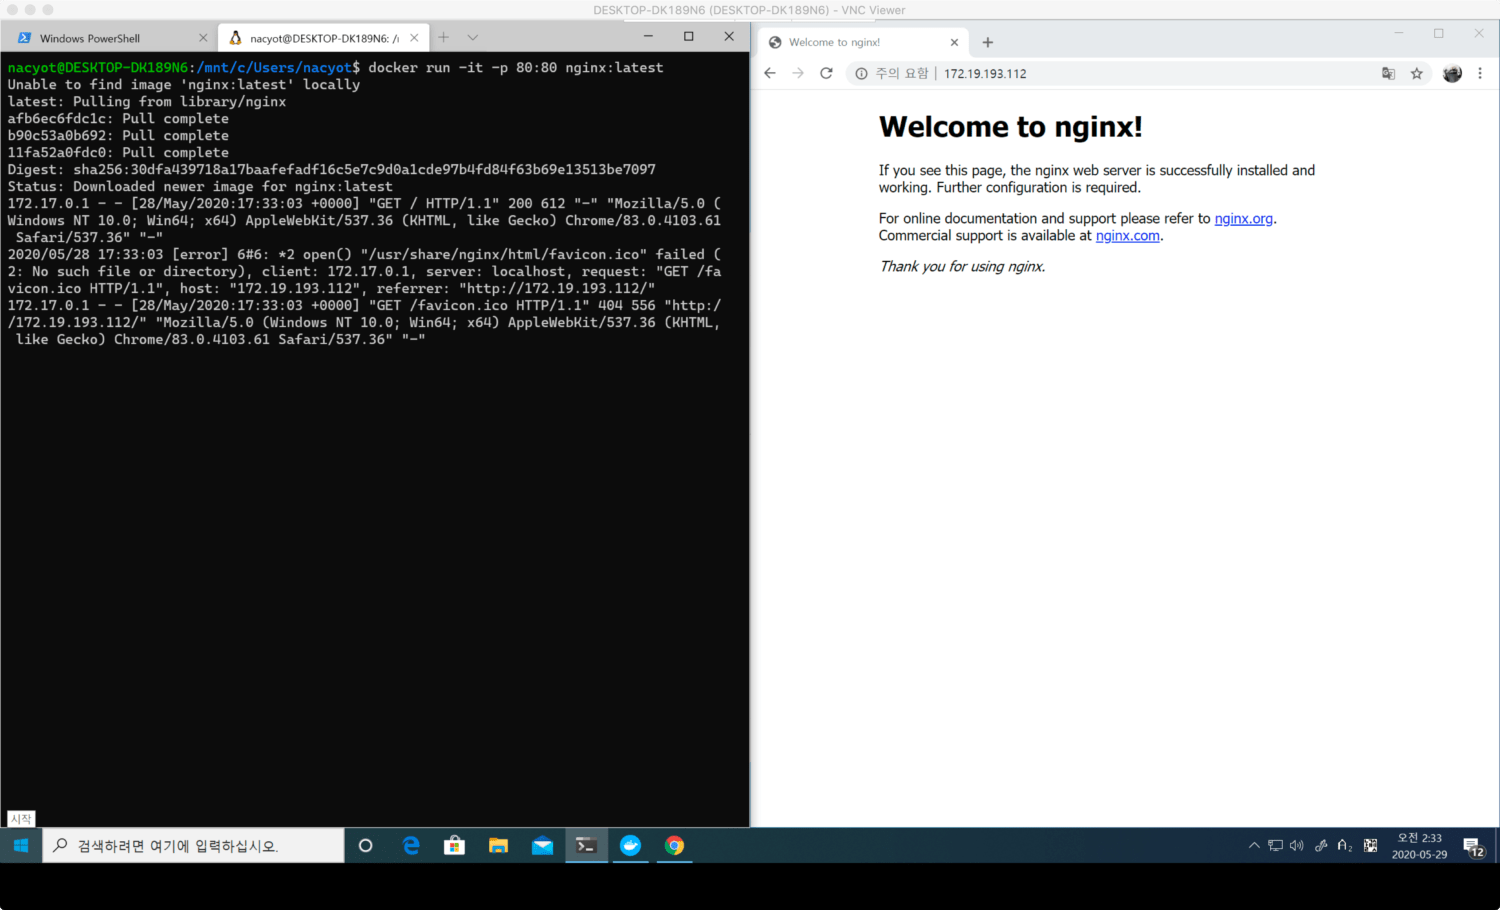
Task: Click "Unable to find image" terminal line
Action: pos(184,85)
